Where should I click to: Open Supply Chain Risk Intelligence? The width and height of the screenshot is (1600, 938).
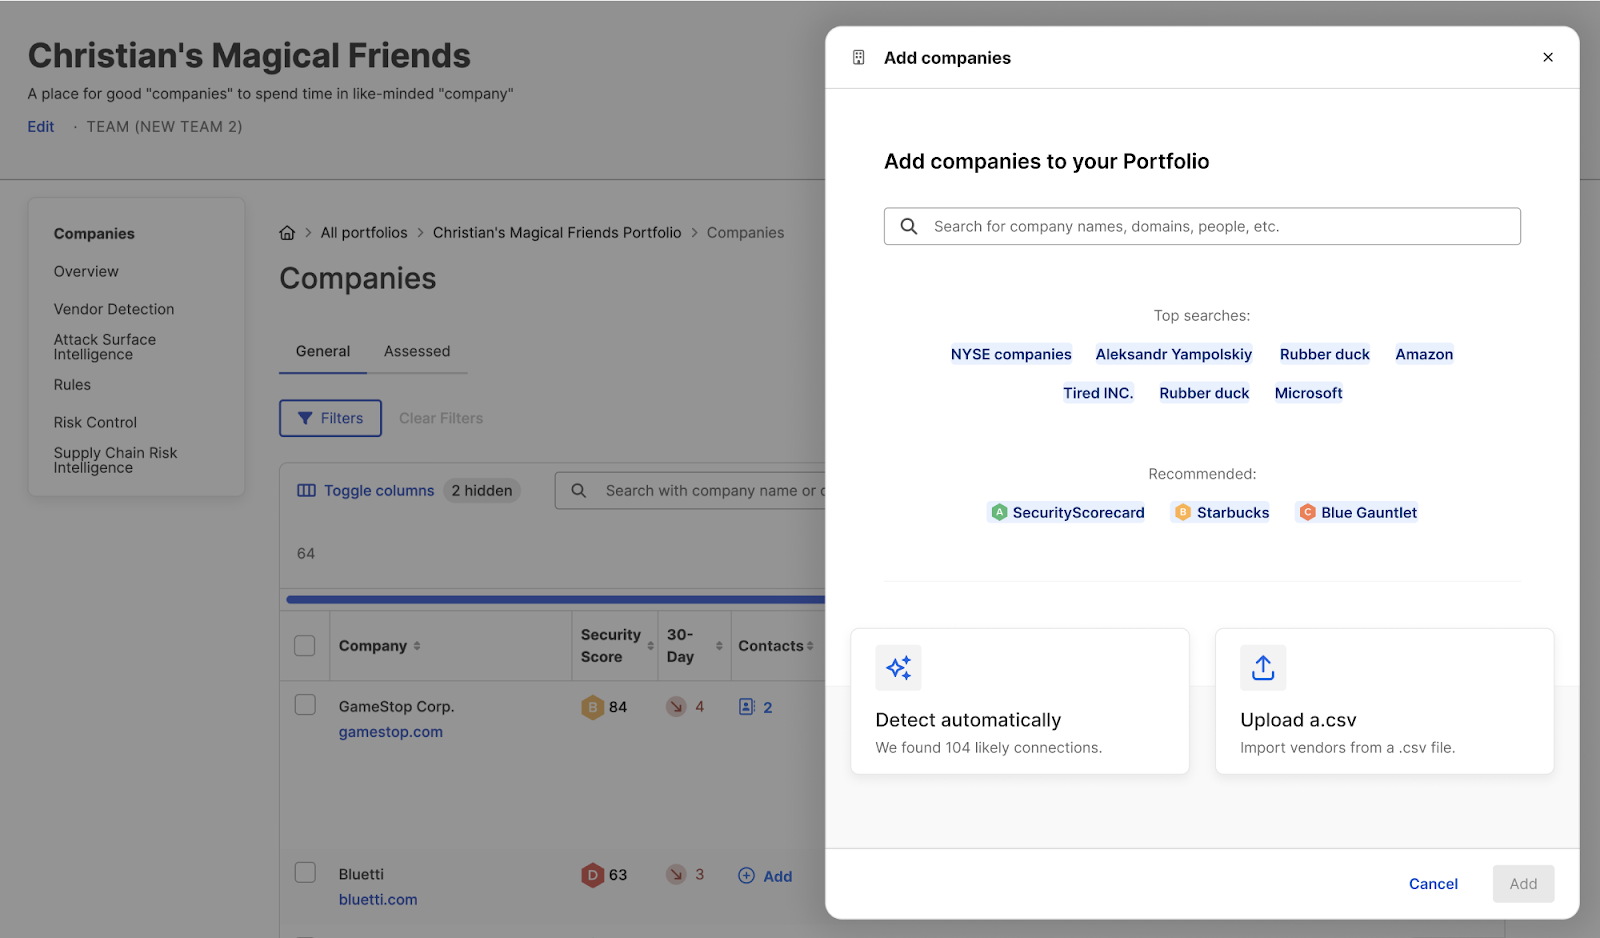tap(115, 460)
